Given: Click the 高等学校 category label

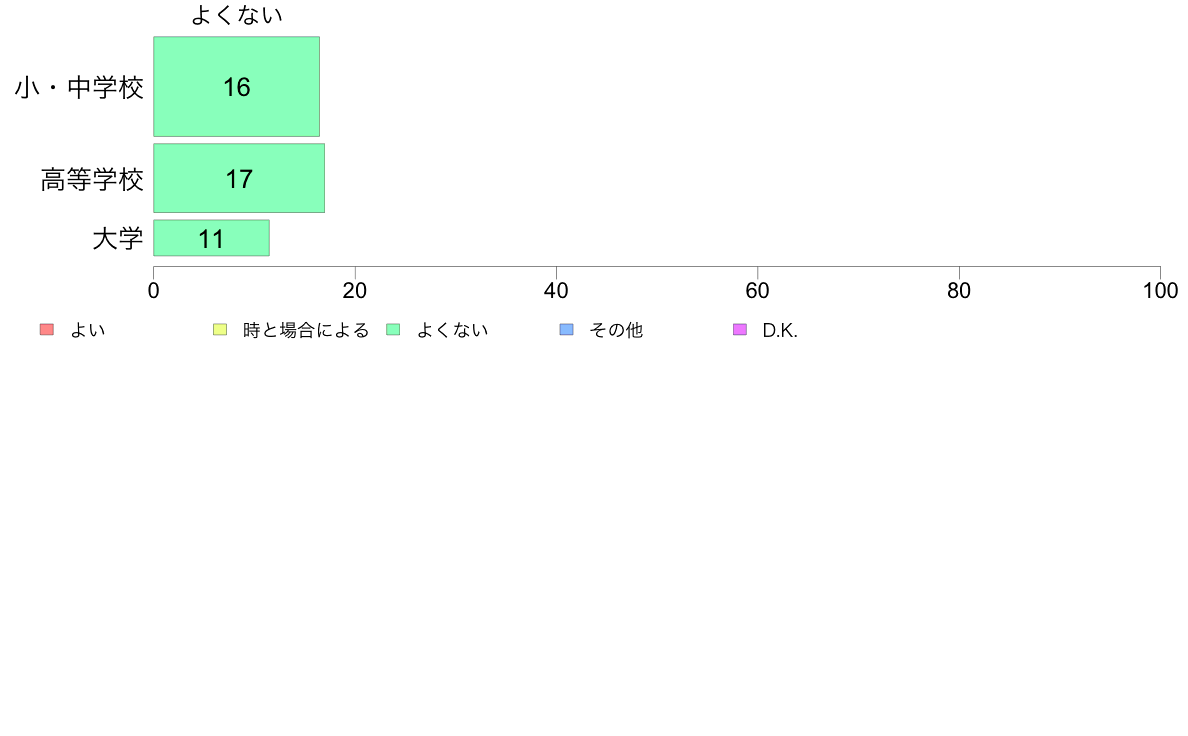Looking at the screenshot, I should tap(92, 180).
